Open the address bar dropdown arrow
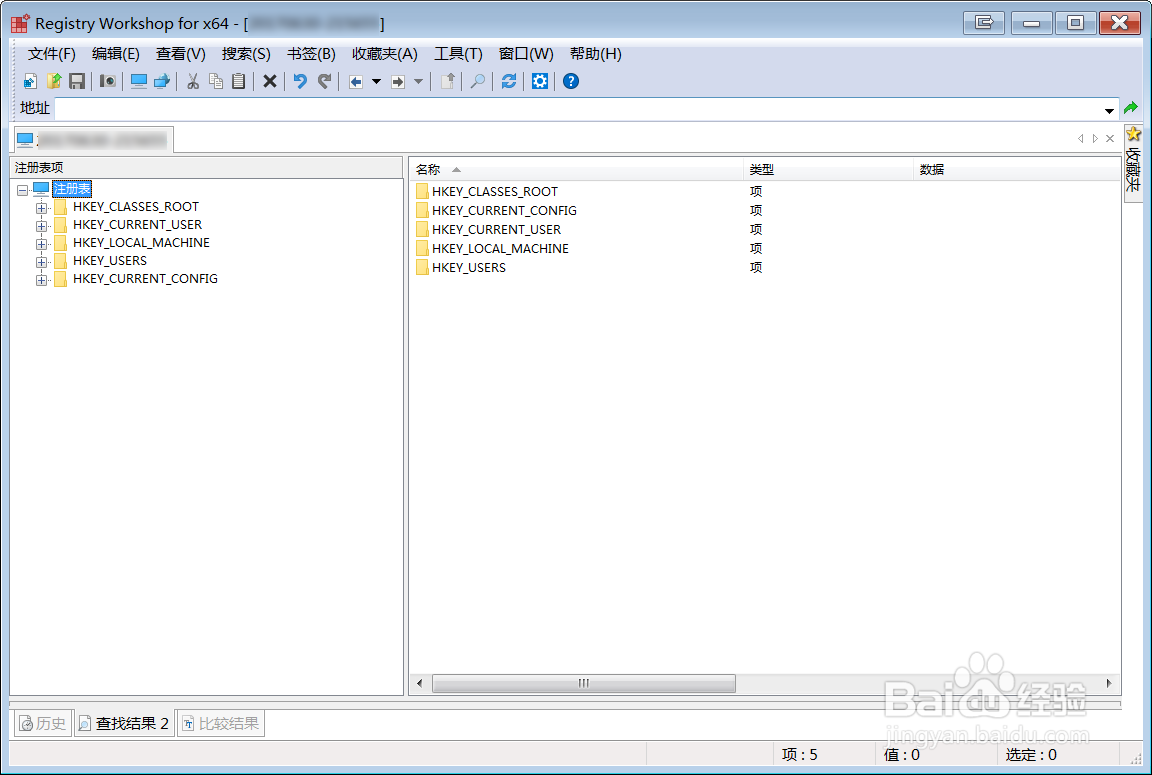 (x=1109, y=110)
